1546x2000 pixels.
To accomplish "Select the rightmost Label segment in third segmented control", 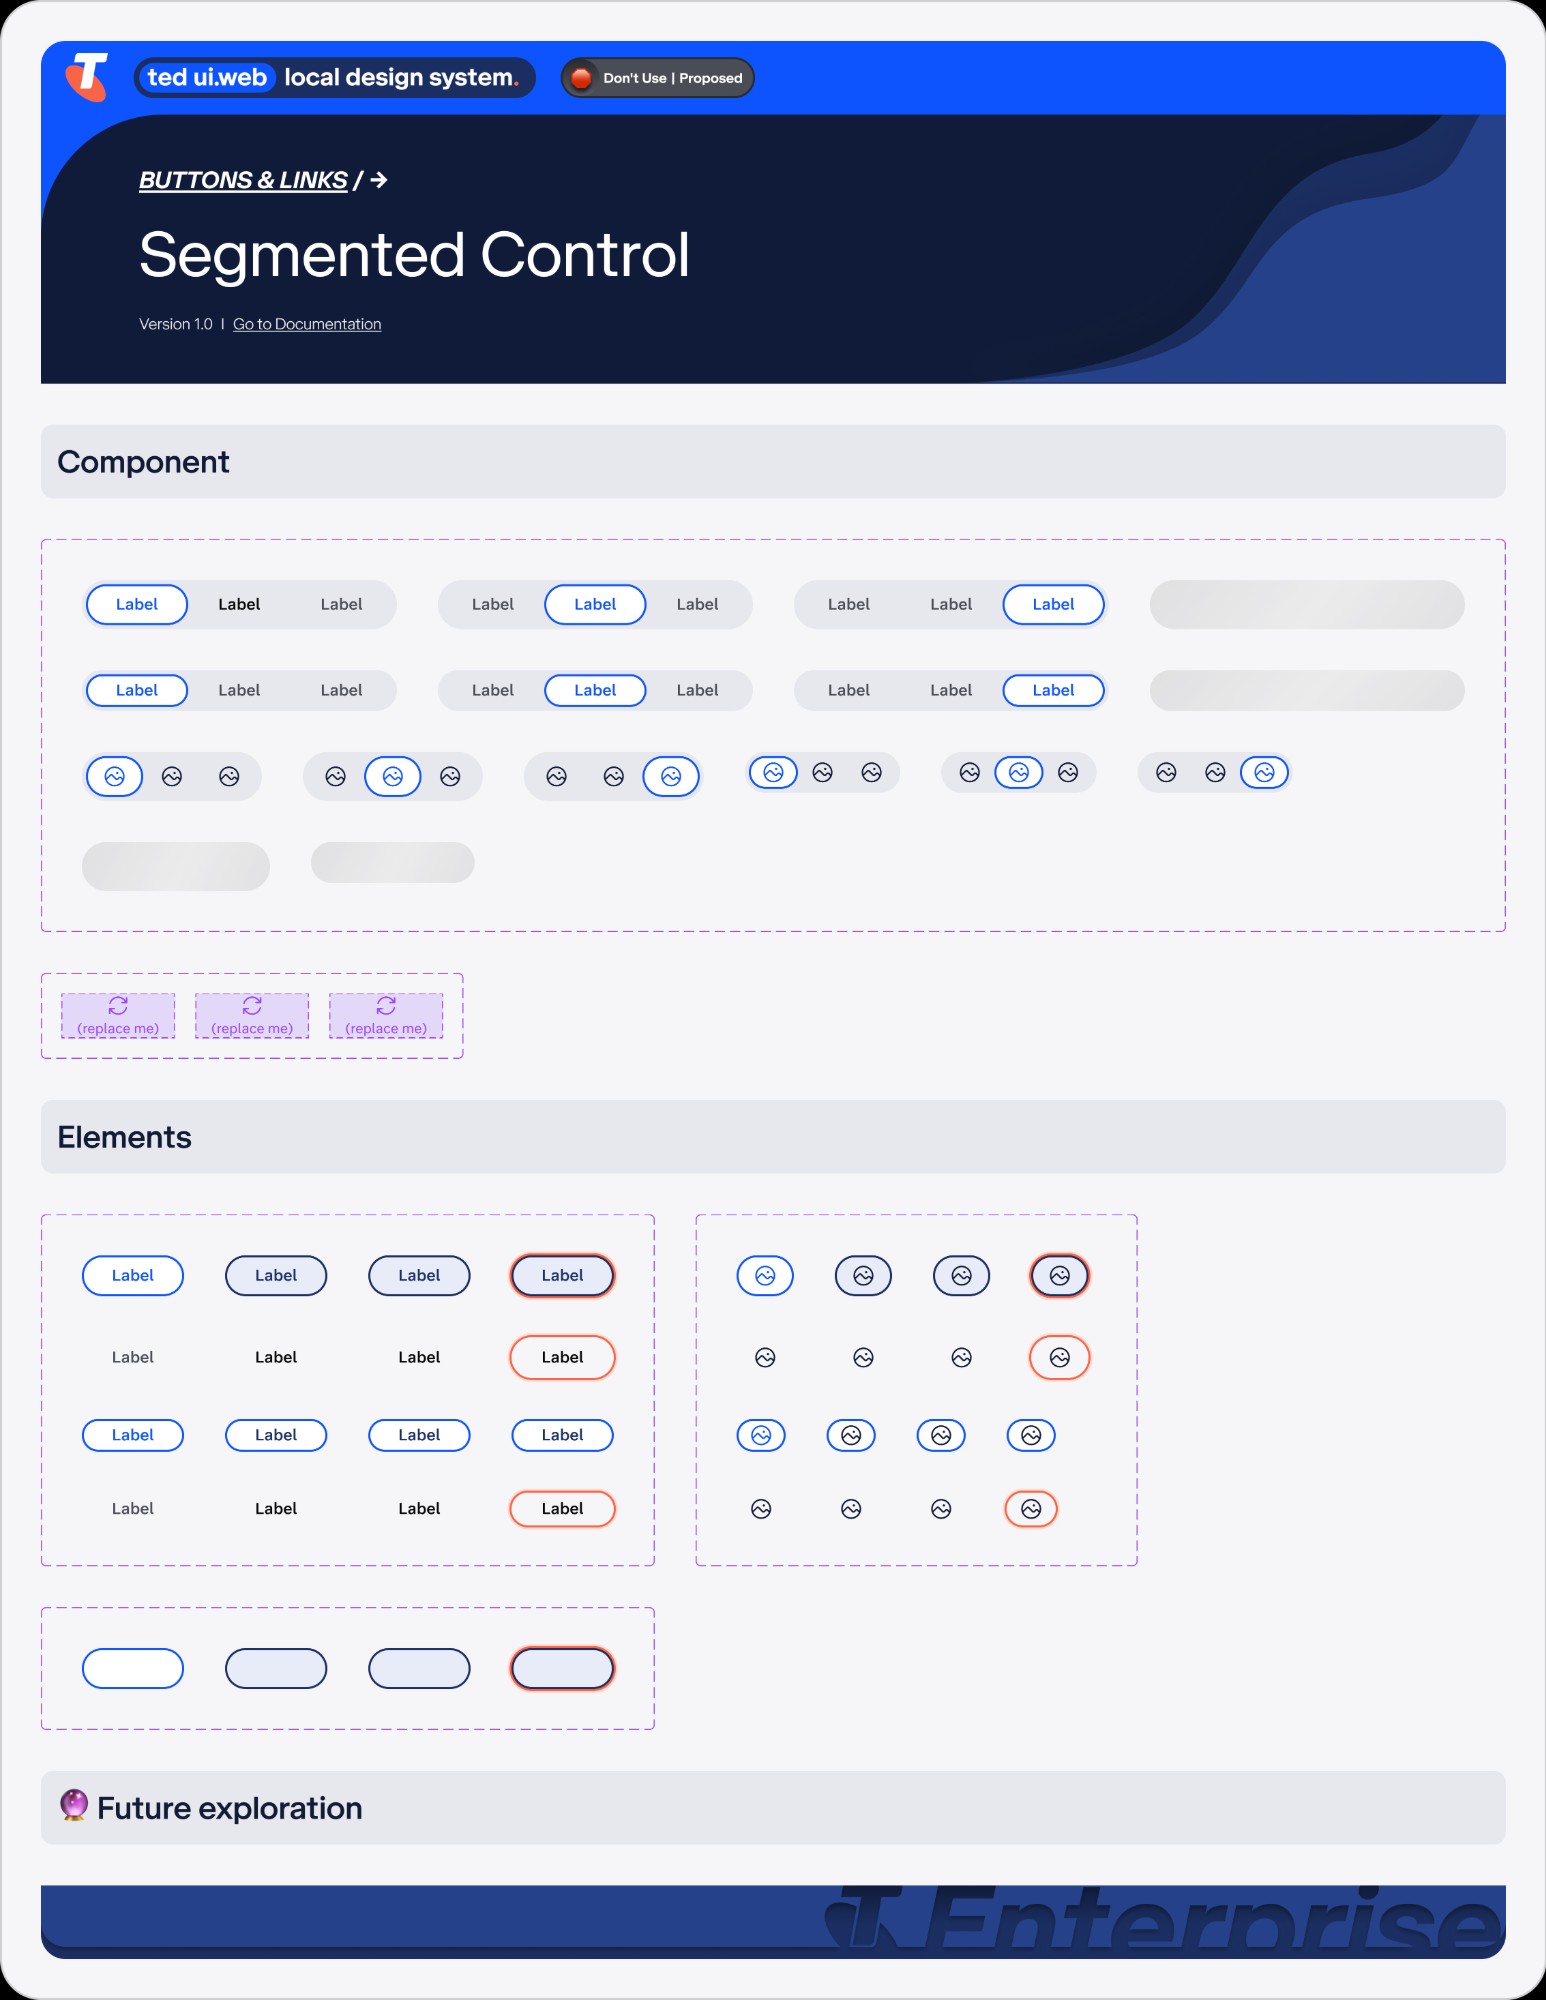I will pyautogui.click(x=1053, y=604).
